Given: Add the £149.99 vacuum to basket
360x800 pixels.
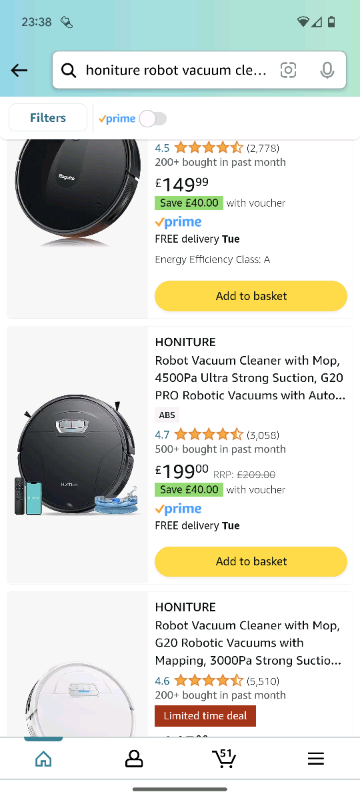Looking at the screenshot, I should tap(251, 296).
